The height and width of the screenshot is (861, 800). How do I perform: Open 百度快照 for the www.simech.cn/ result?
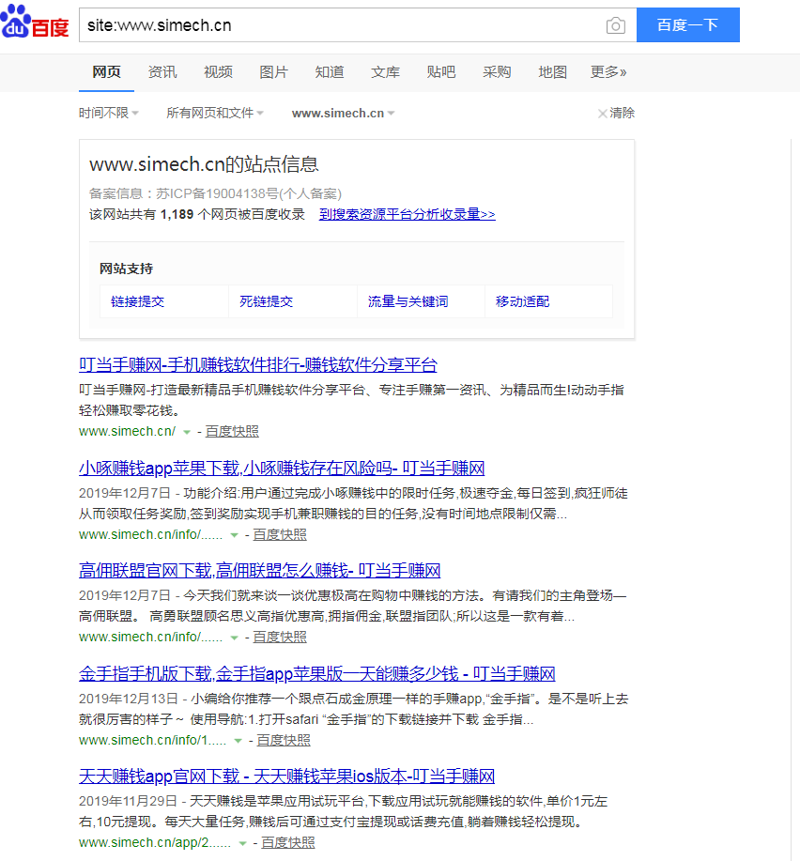click(232, 432)
